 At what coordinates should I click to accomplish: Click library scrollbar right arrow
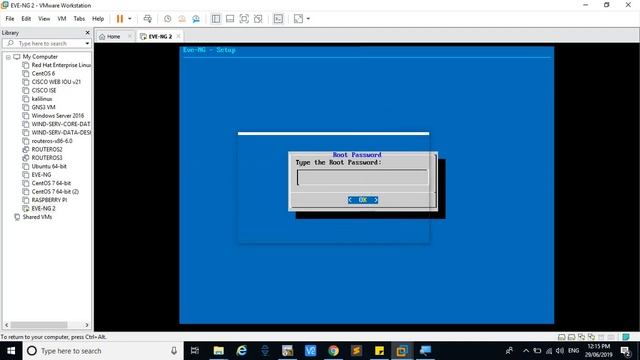[x=87, y=325]
